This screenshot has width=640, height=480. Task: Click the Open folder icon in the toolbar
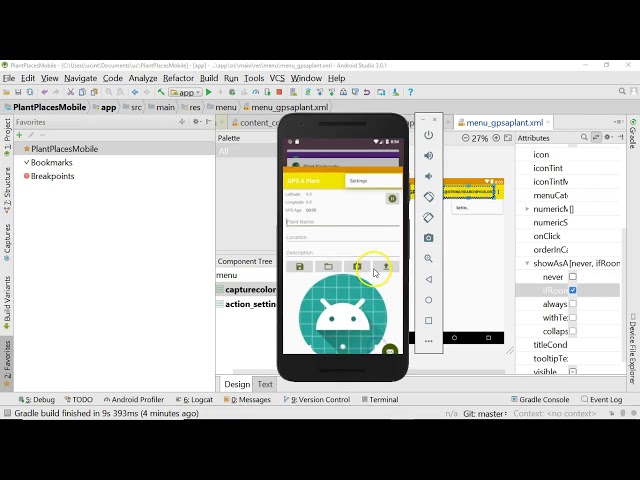7,92
